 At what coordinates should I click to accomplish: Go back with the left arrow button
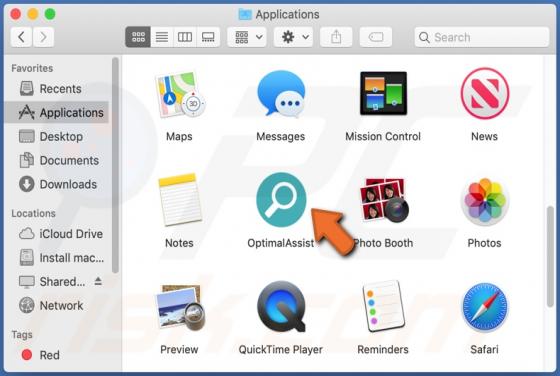21,37
